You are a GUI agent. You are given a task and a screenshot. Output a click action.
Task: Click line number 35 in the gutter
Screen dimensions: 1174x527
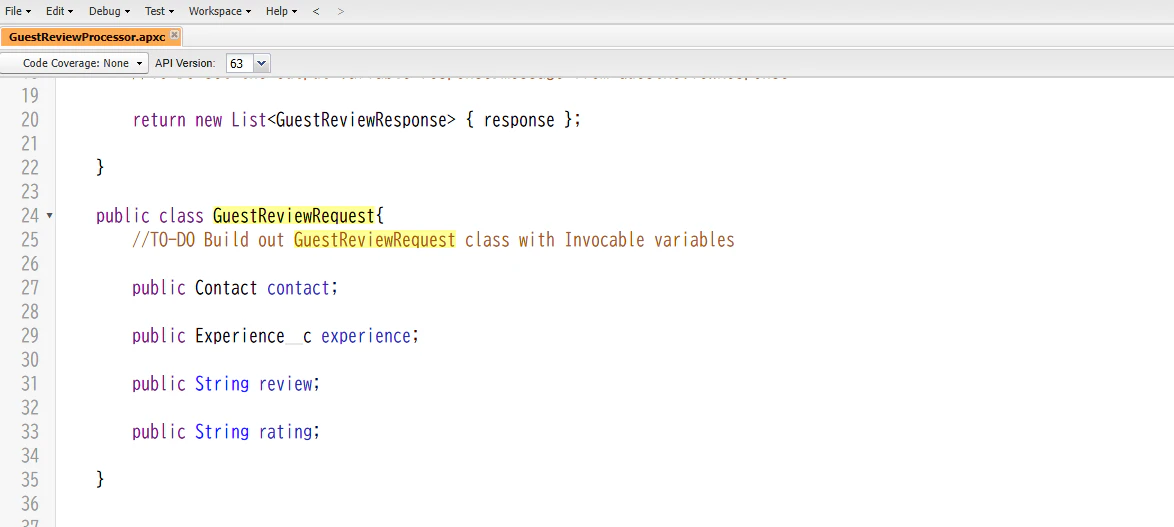29,479
